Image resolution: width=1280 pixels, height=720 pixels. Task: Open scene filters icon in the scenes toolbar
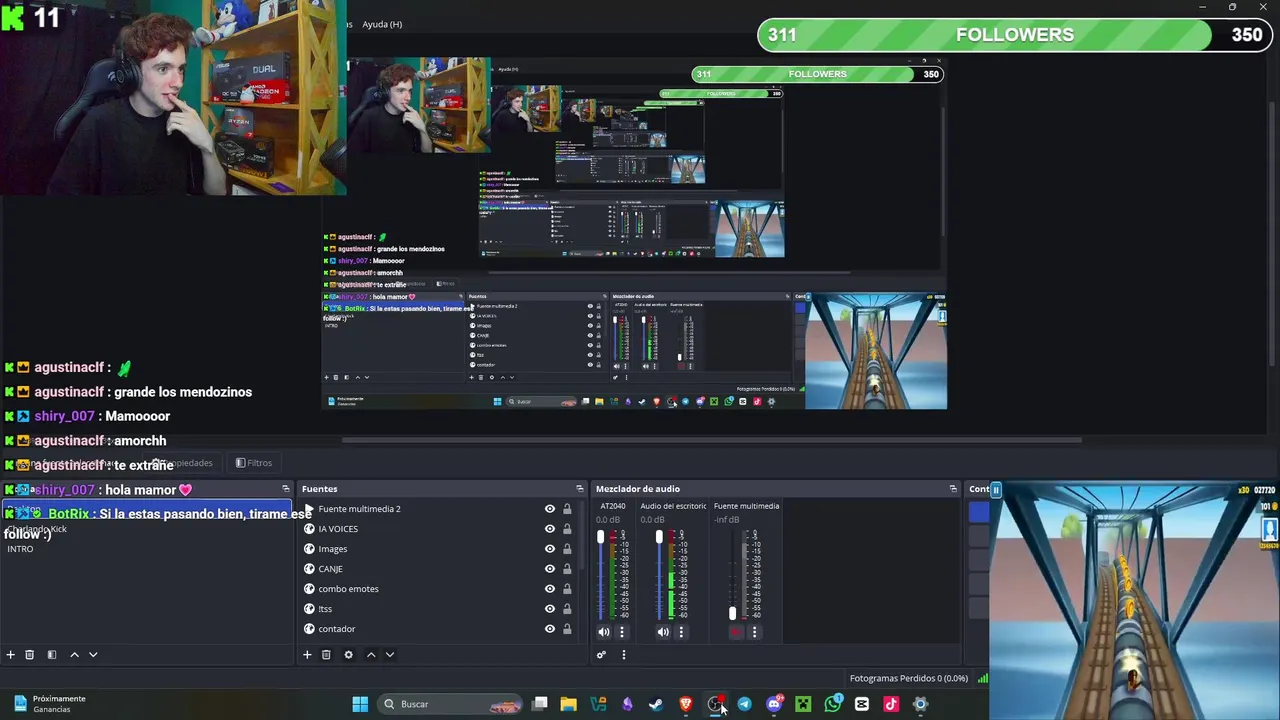coord(52,655)
